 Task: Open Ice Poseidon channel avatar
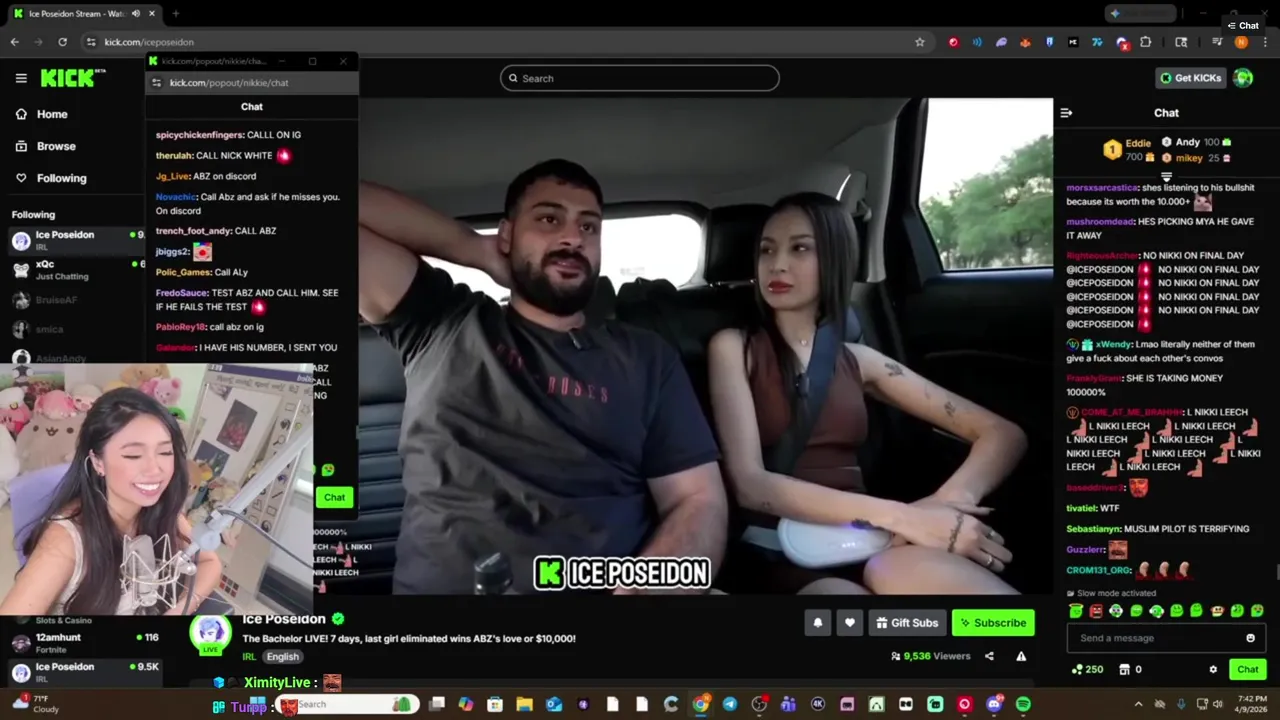click(210, 632)
